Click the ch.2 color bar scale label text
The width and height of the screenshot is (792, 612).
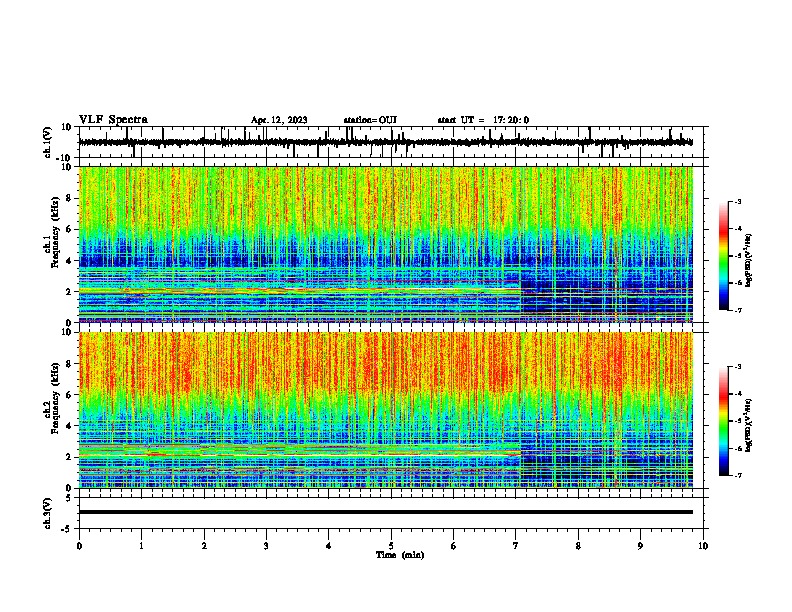[x=750, y=425]
